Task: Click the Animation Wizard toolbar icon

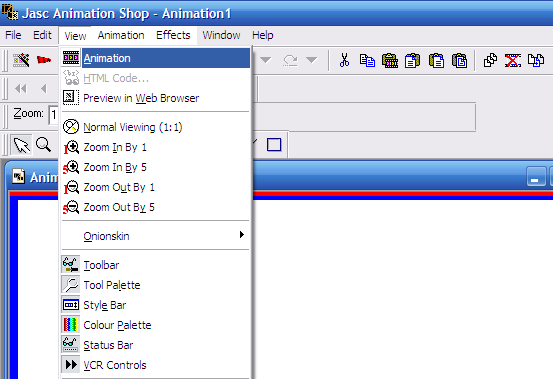Action: tap(21, 60)
